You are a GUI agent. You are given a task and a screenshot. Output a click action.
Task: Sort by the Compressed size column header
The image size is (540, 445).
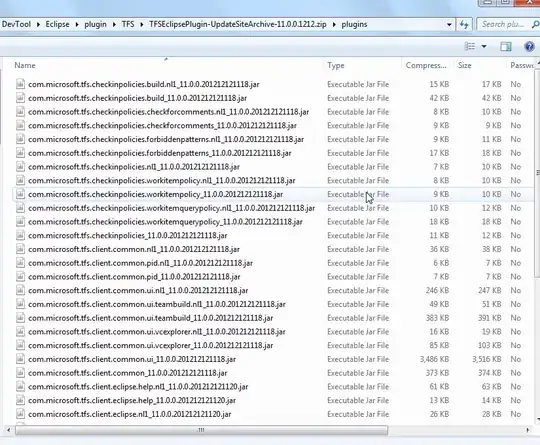click(426, 65)
